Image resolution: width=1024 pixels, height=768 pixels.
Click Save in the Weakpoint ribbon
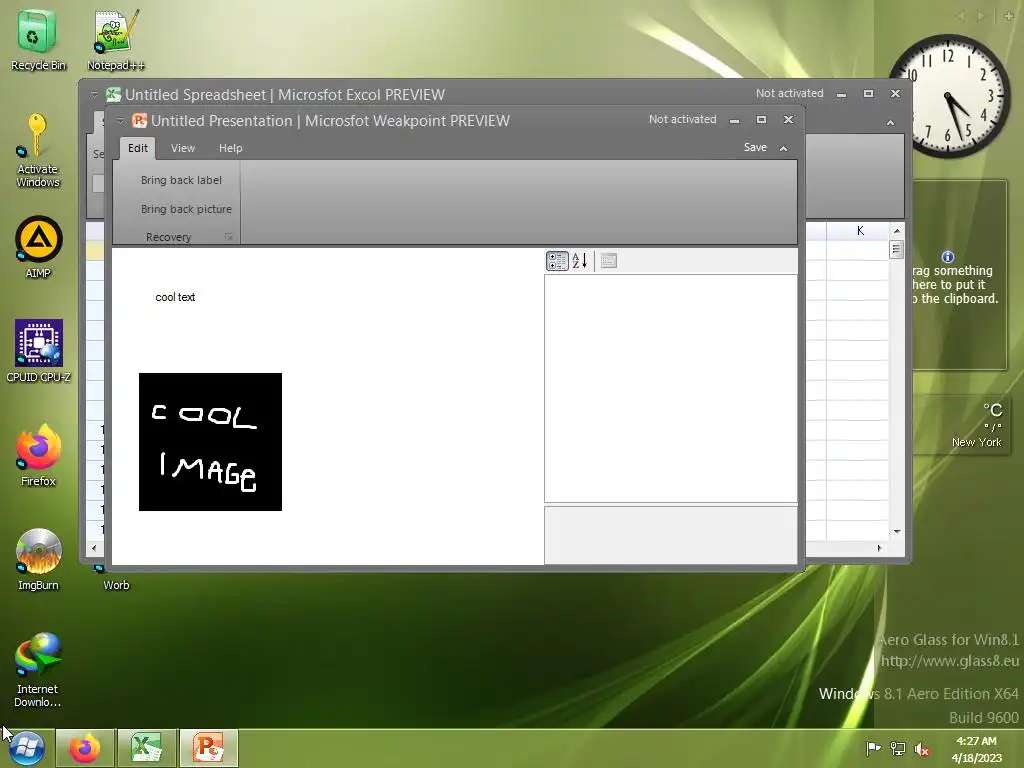755,148
